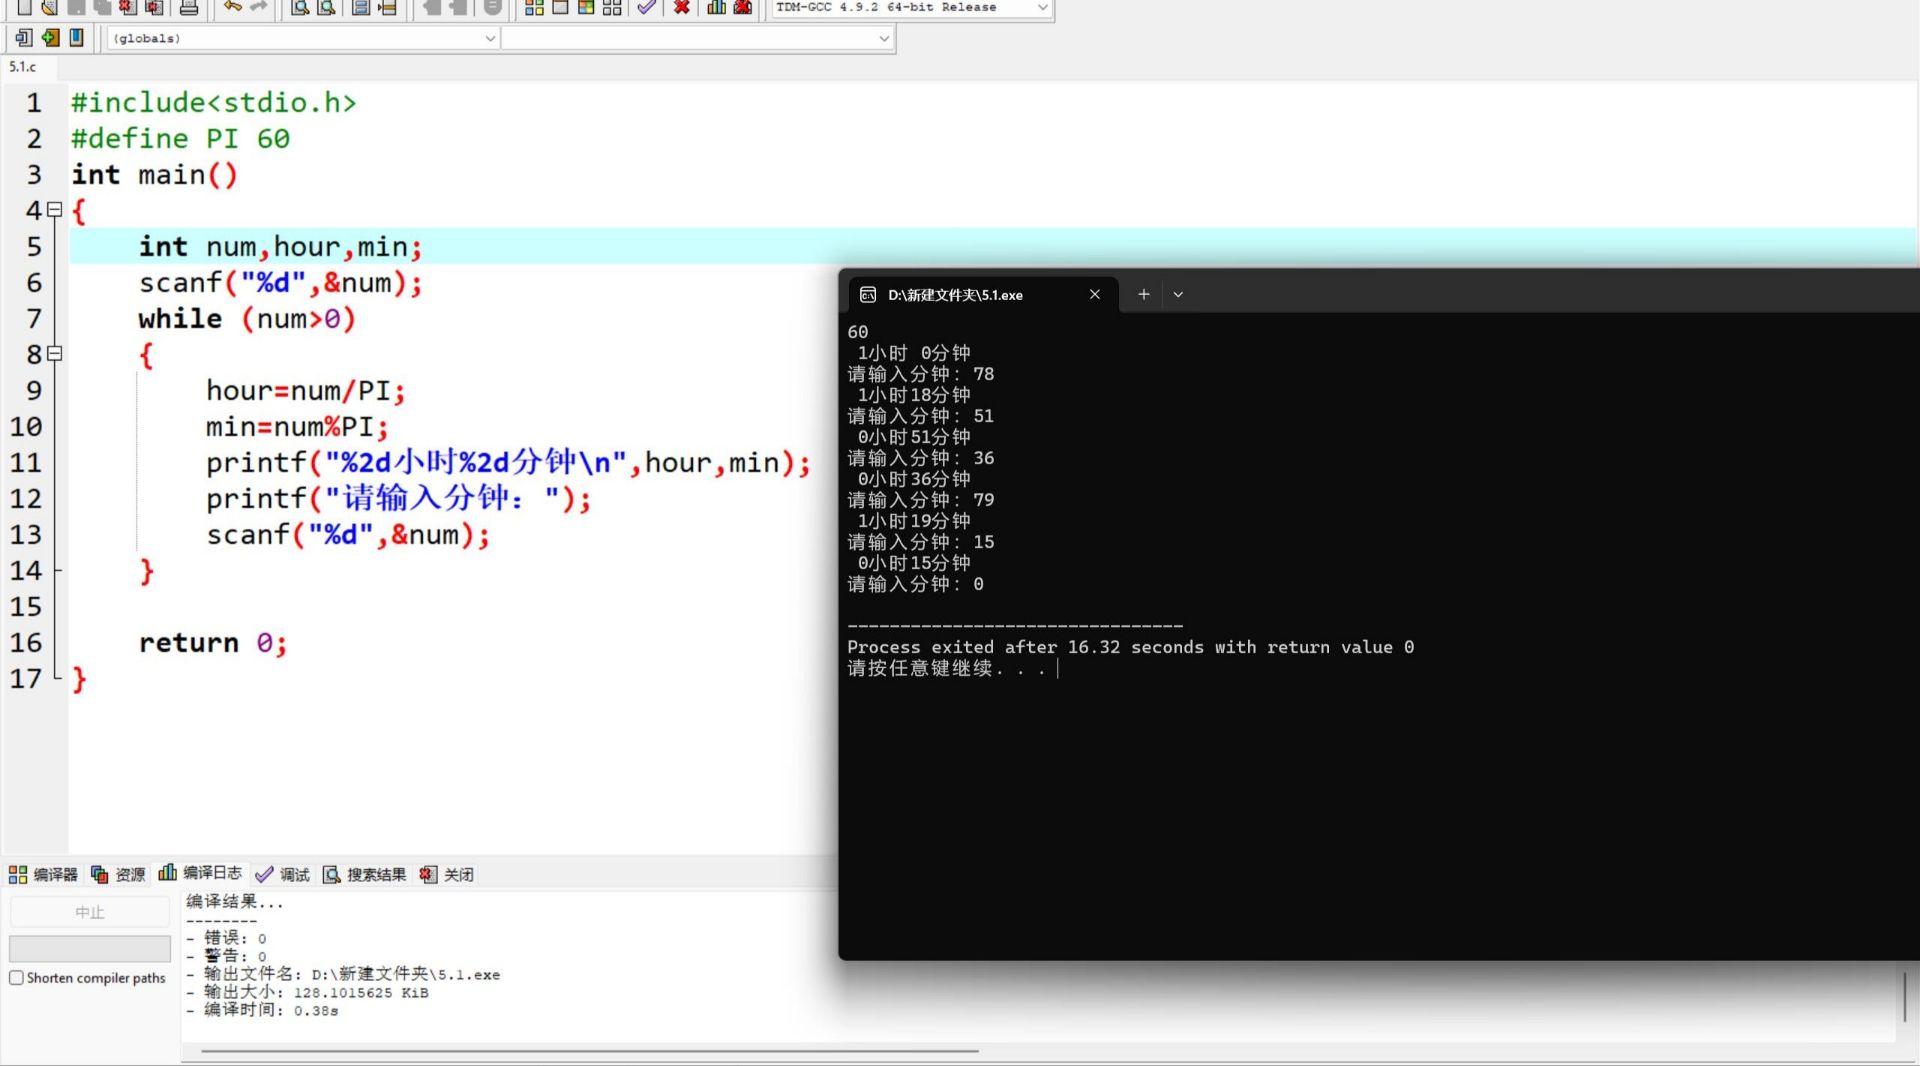Delete profiling information icon

click(x=743, y=7)
